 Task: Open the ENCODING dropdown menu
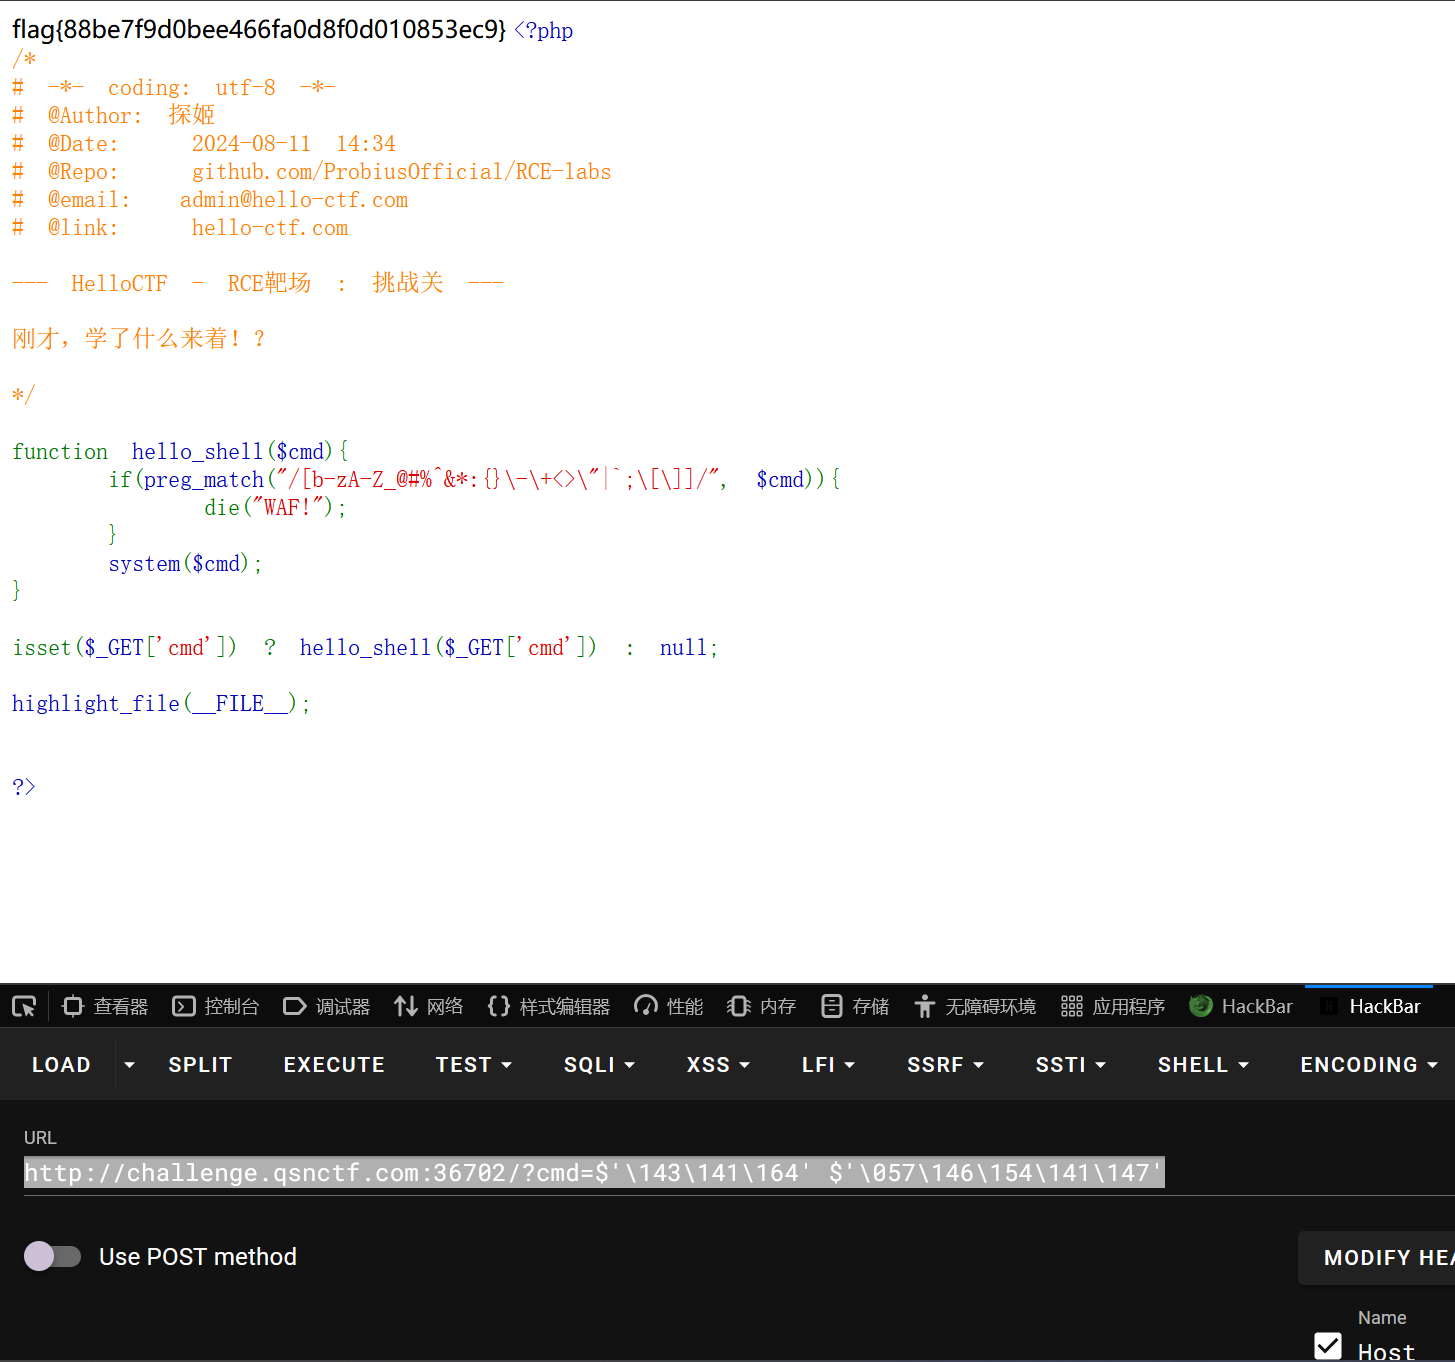(1369, 1065)
